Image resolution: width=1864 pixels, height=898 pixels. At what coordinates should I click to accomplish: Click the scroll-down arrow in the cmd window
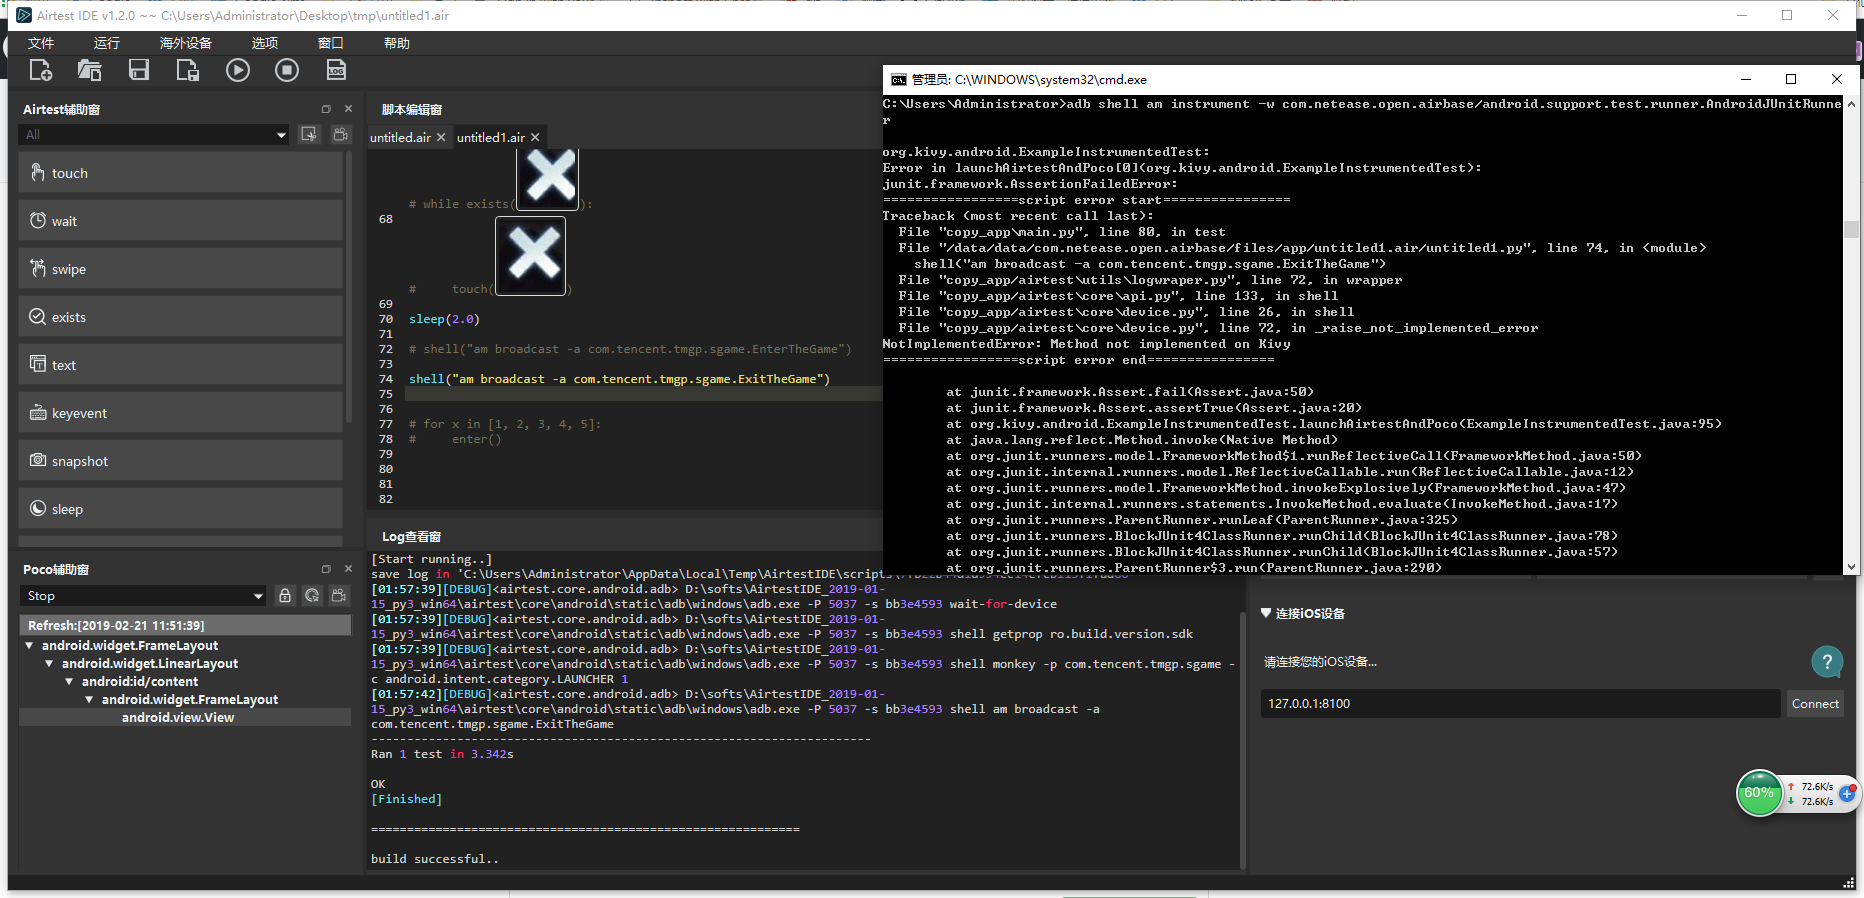[1851, 567]
